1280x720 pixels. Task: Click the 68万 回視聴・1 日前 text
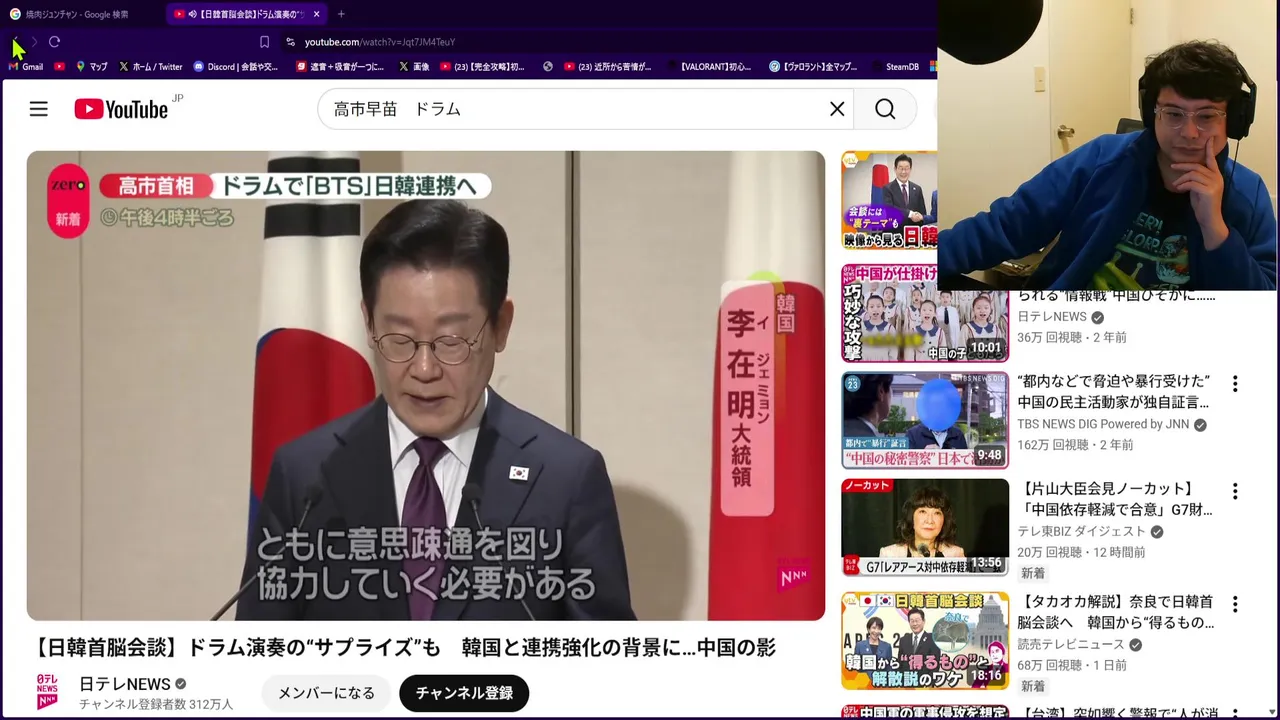(1072, 664)
